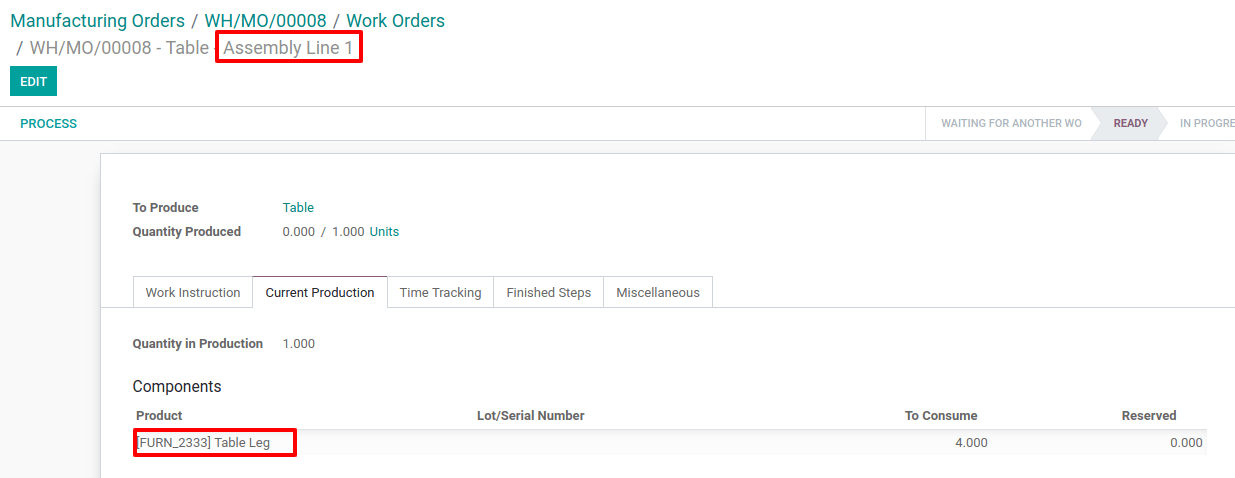This screenshot has width=1235, height=478.
Task: Open Manufacturing Orders breadcrumb link
Action: [x=97, y=21]
